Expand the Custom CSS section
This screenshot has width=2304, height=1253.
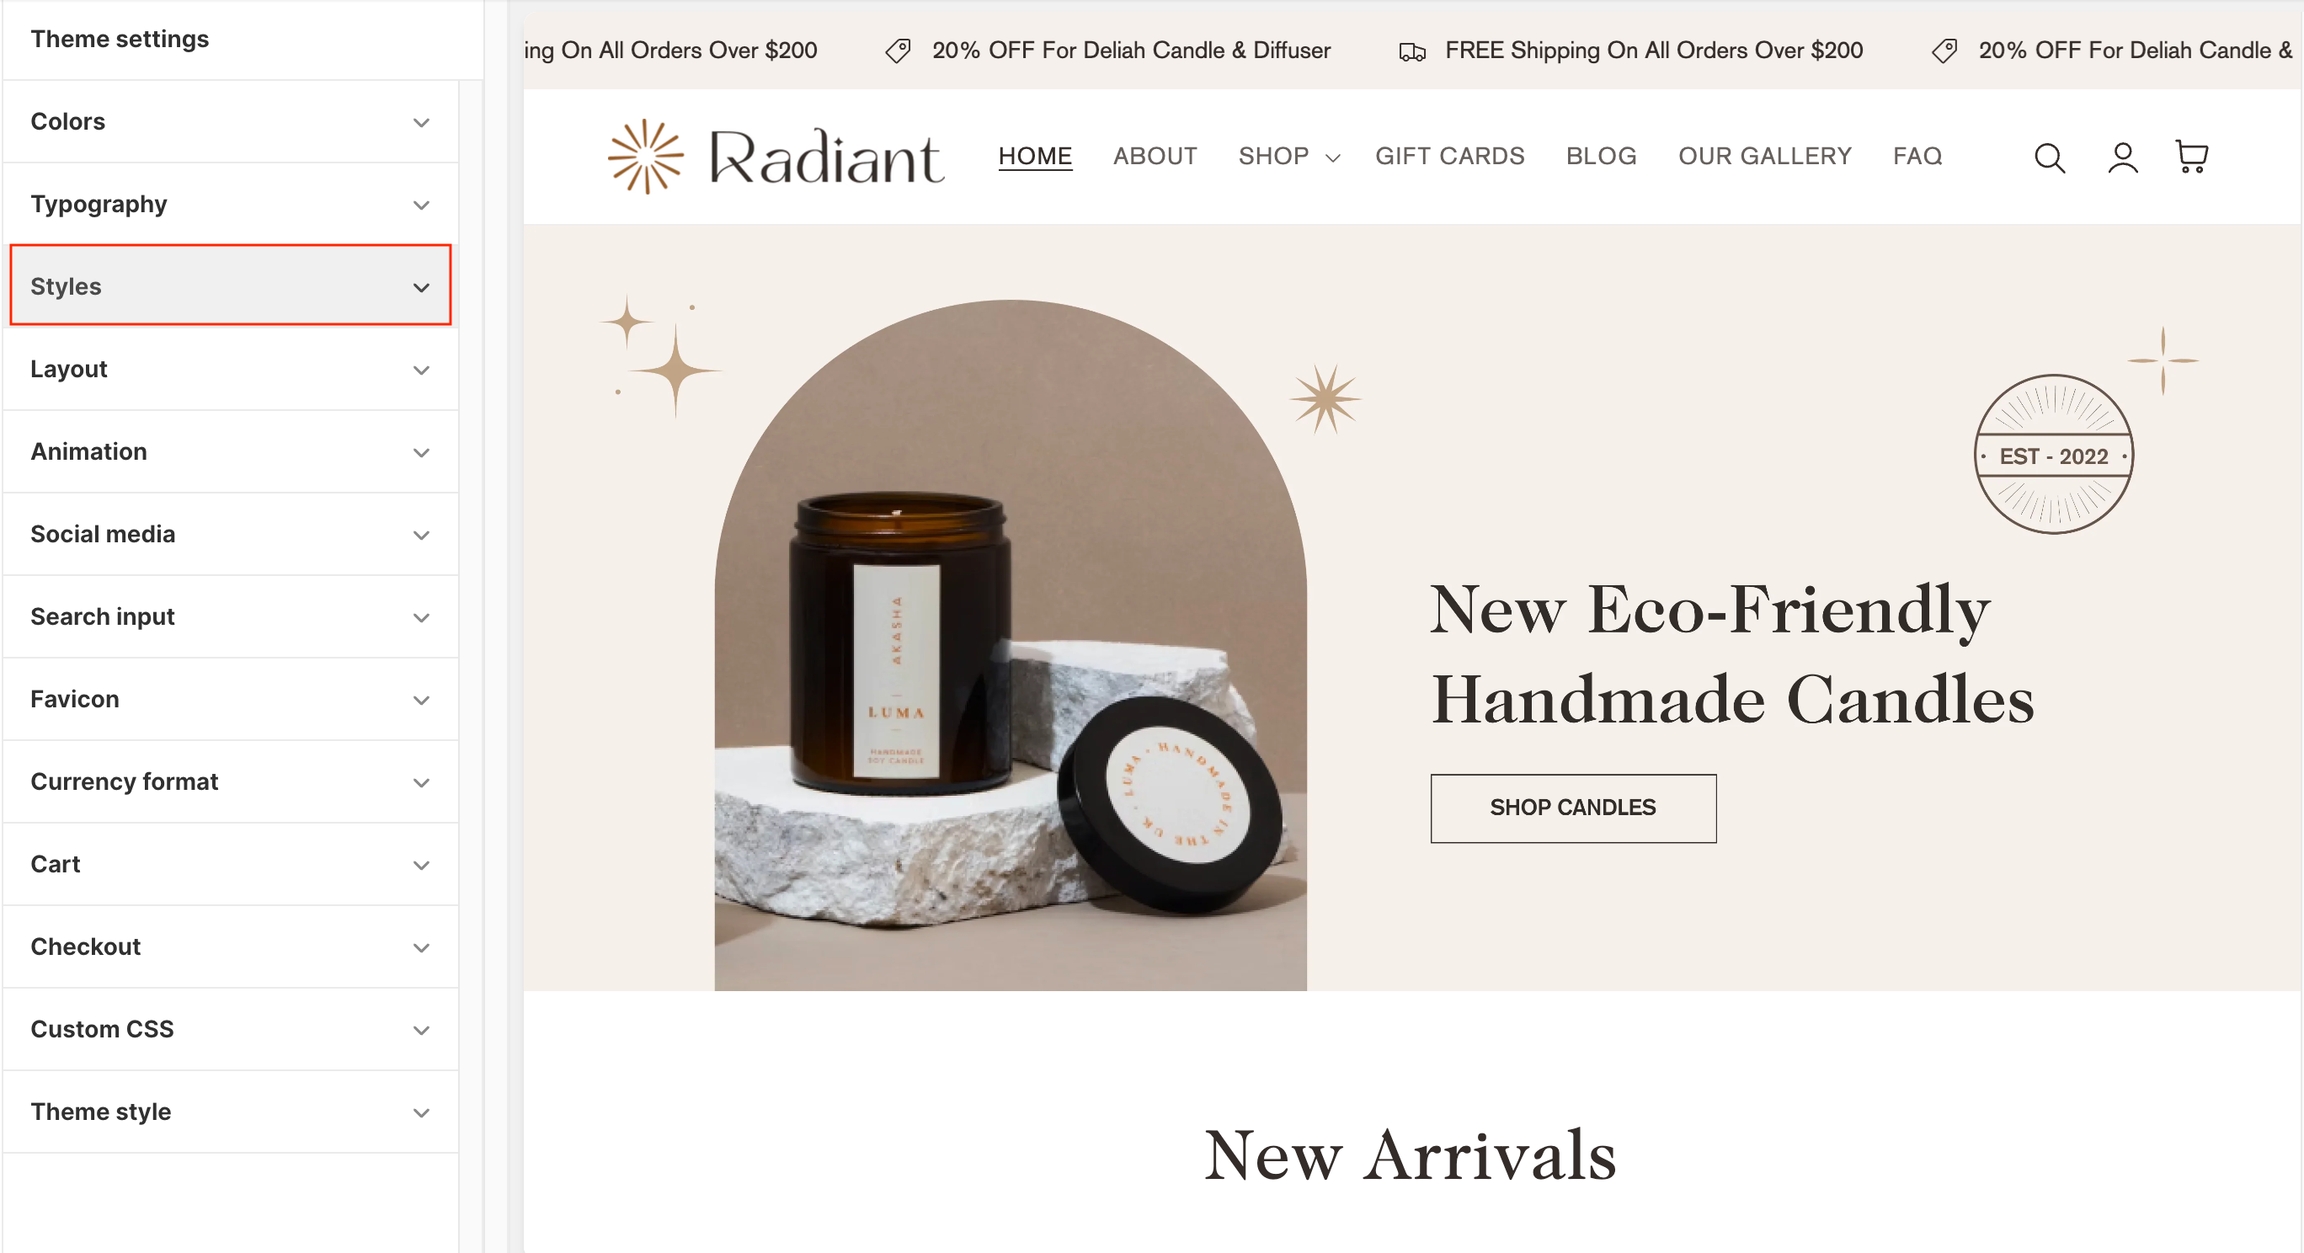(x=231, y=1029)
